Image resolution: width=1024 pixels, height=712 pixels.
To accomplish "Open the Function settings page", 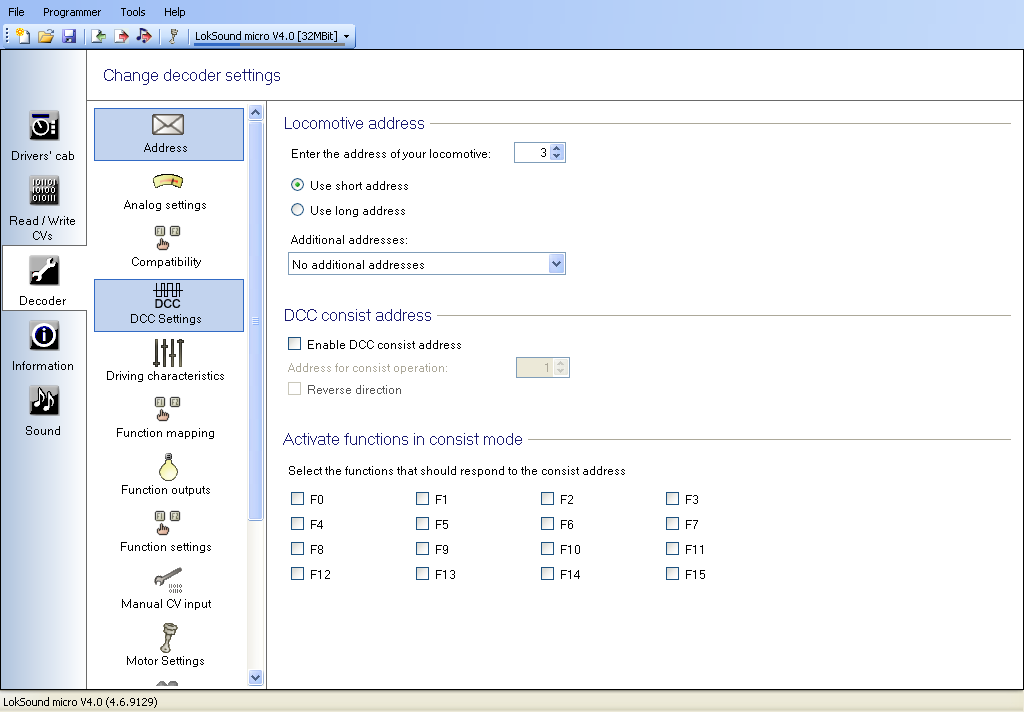I will point(166,532).
